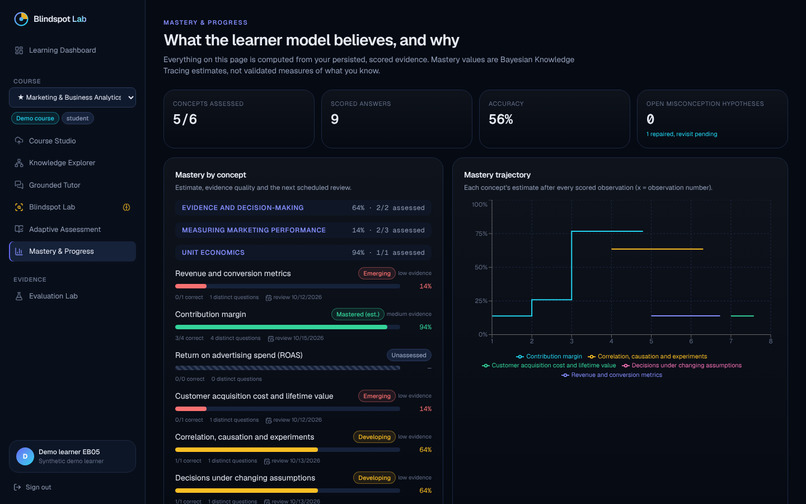Click 'Customer acquisition cost and lifetime value' title

pos(254,396)
